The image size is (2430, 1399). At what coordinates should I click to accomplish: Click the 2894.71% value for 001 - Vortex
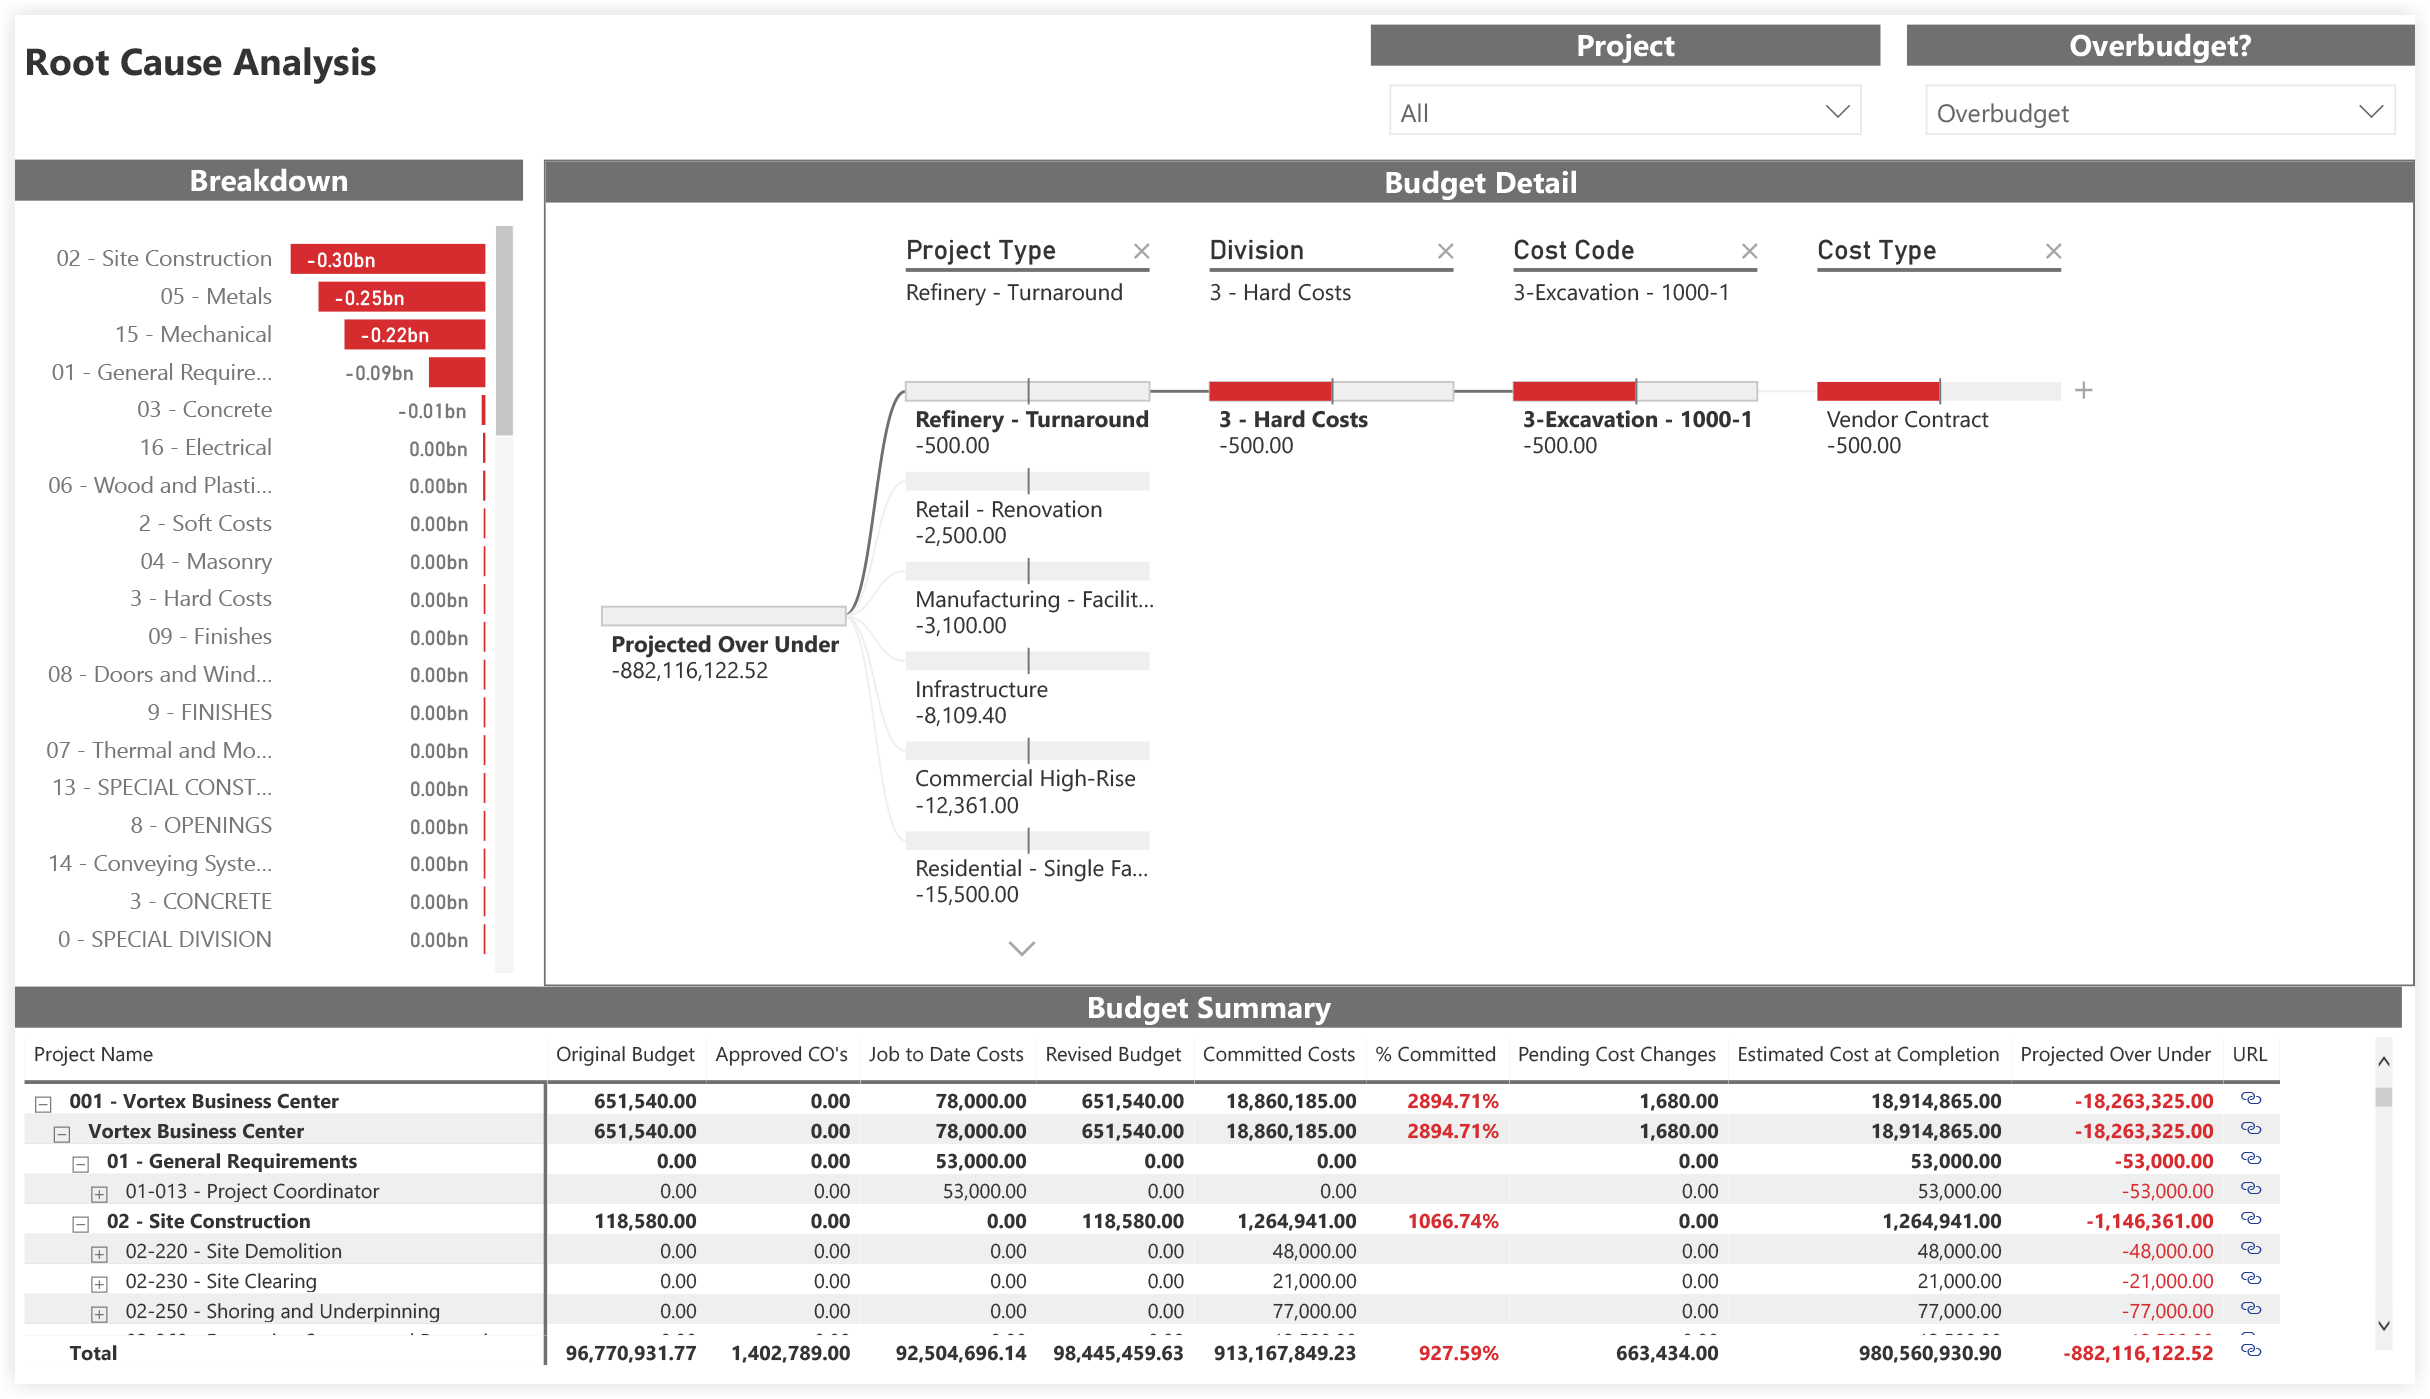1452,1101
